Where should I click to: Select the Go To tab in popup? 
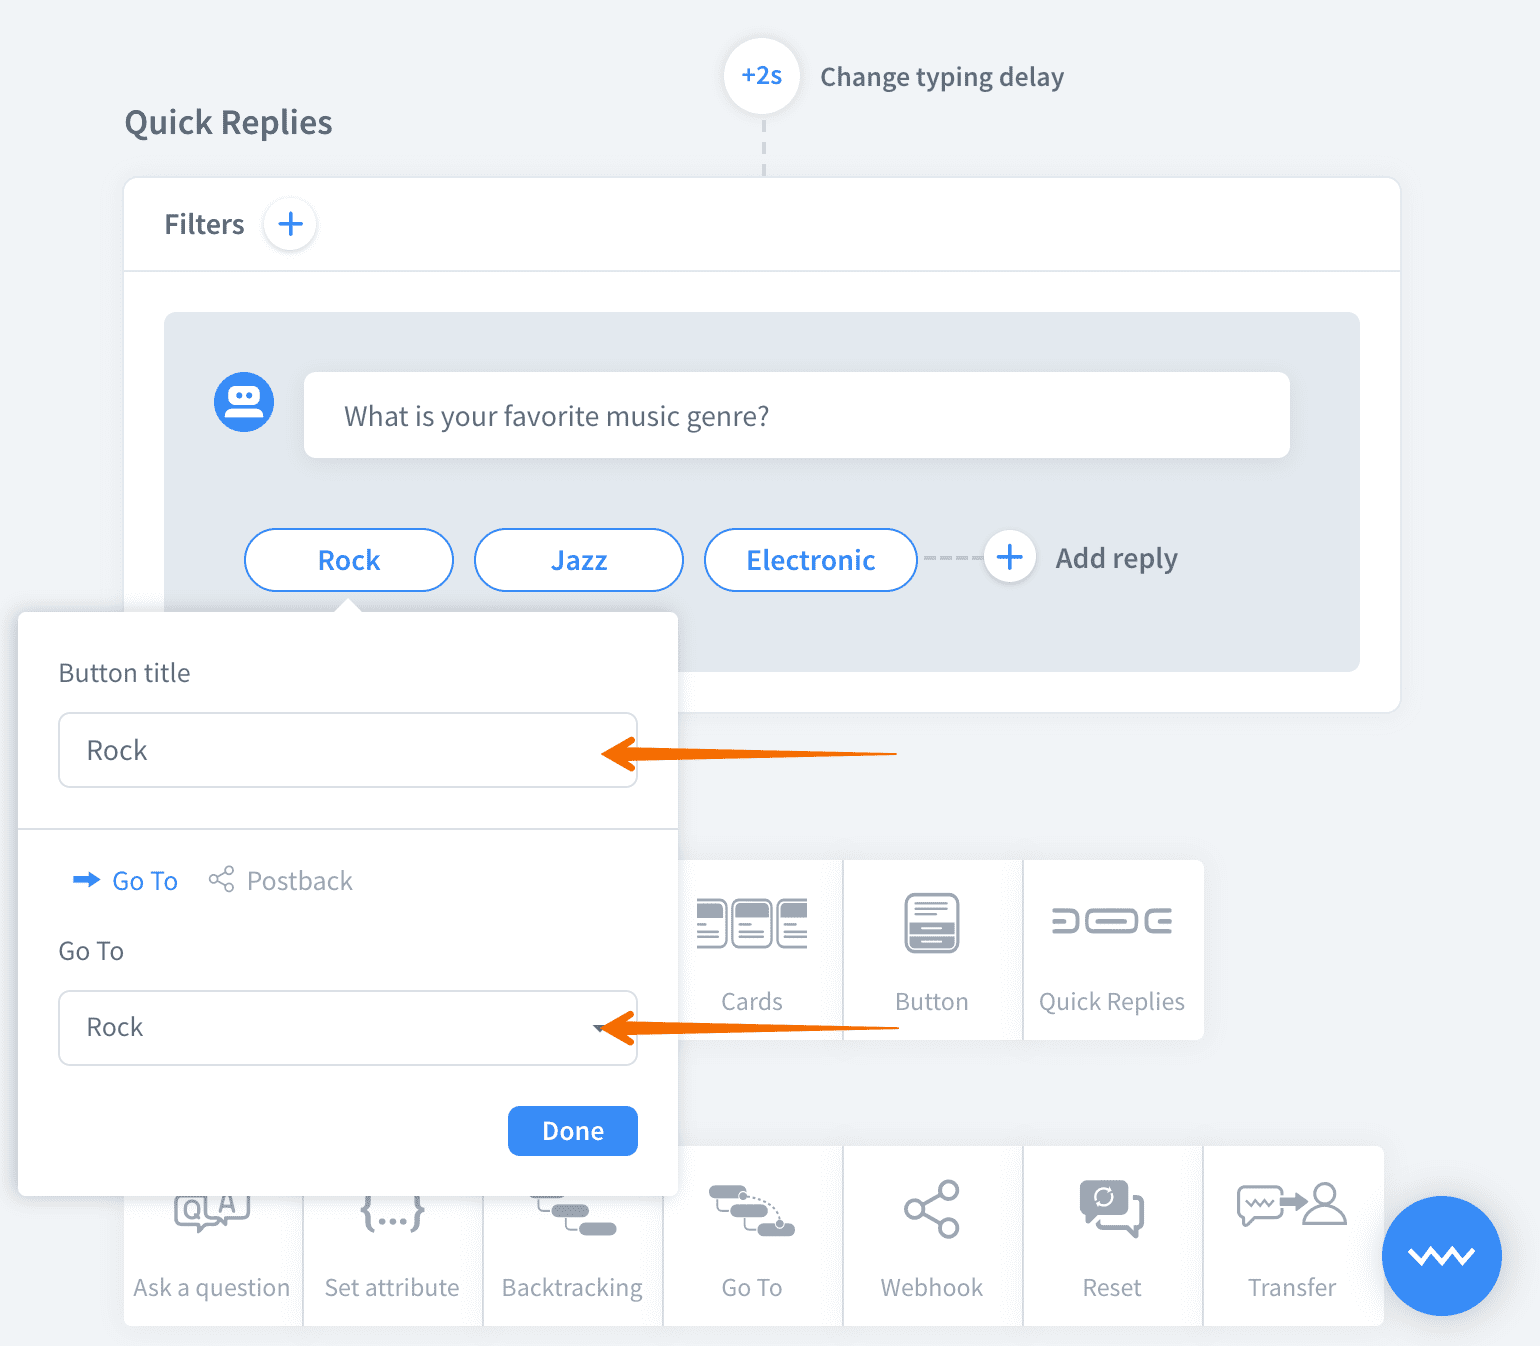[126, 881]
